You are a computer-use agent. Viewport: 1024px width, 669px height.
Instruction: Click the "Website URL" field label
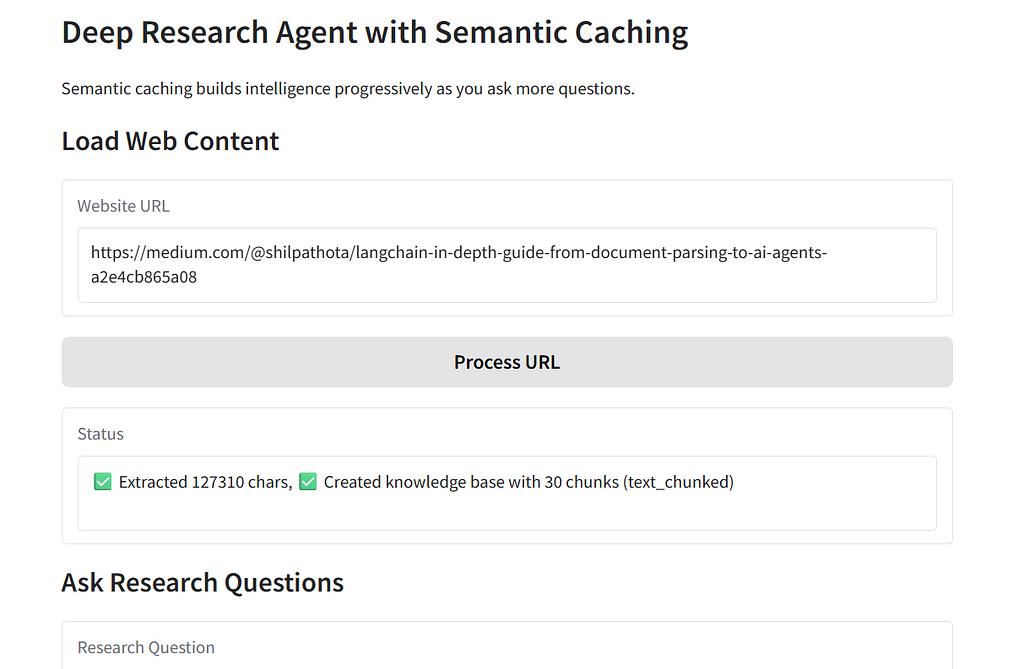(x=123, y=206)
